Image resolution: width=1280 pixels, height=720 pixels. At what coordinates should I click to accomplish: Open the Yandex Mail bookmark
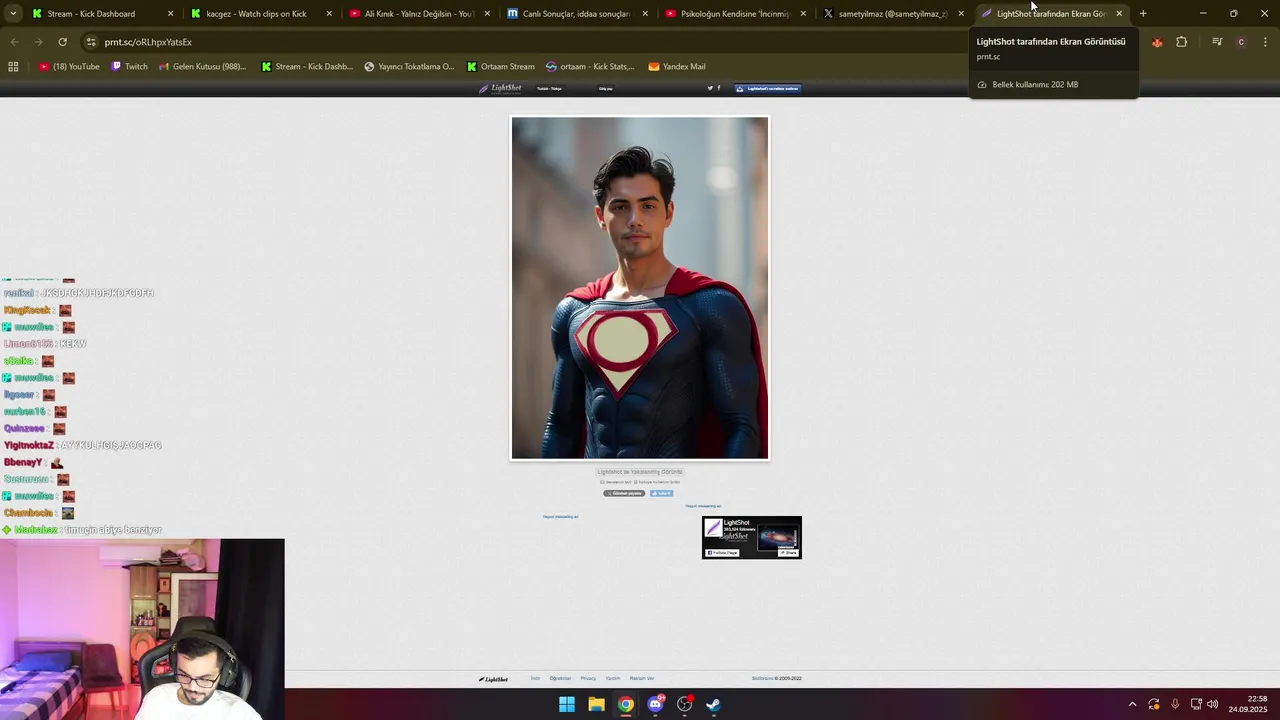click(677, 66)
